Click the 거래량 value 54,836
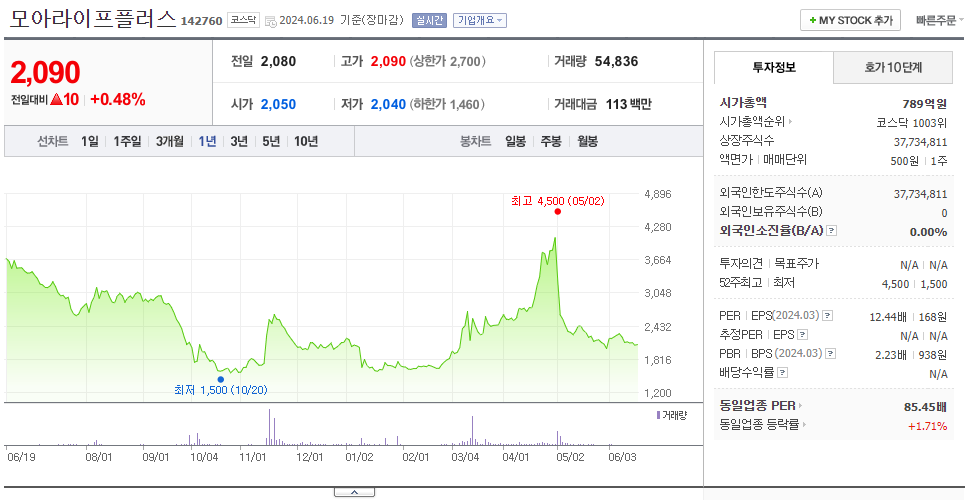Viewport: 968px width, 500px height. (x=616, y=61)
